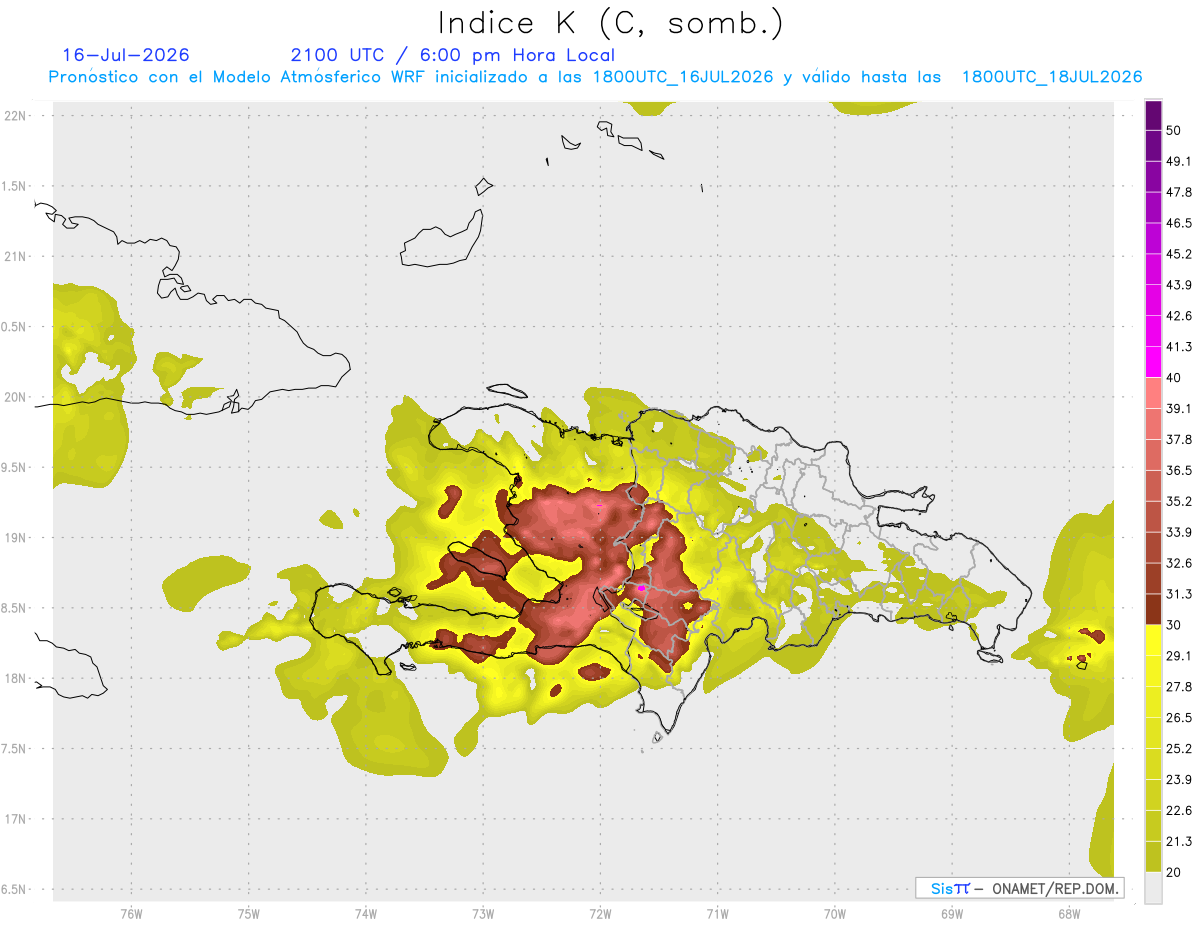The image size is (1200, 927).
Task: Click the colorbar value 47.8
Action: point(1179,192)
